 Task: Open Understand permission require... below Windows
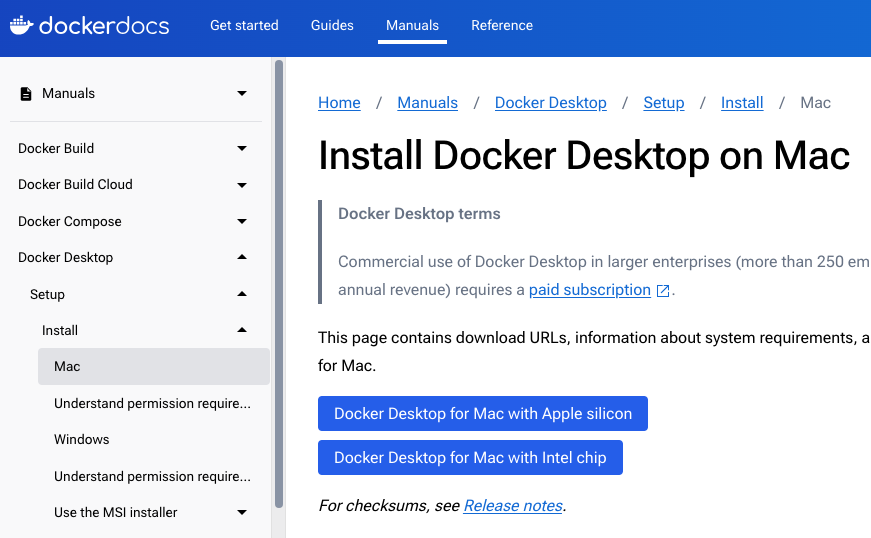152,477
